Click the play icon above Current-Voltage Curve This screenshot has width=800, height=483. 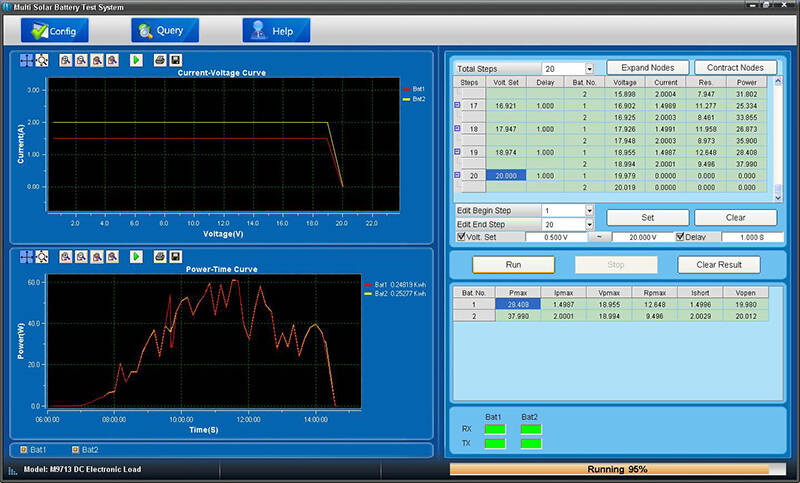(136, 60)
